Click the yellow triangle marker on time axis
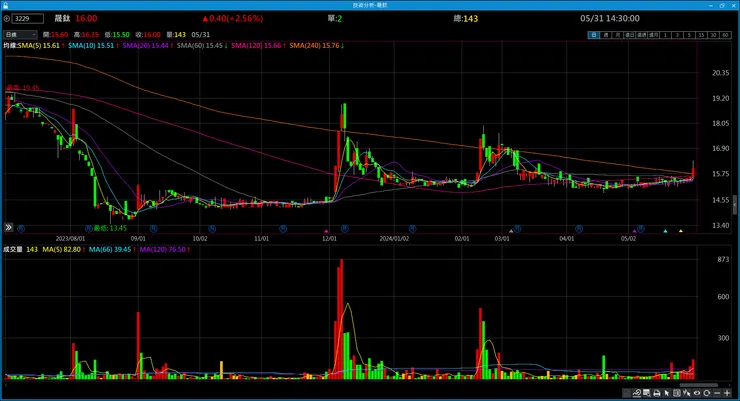This screenshot has height=401, width=740. point(681,231)
